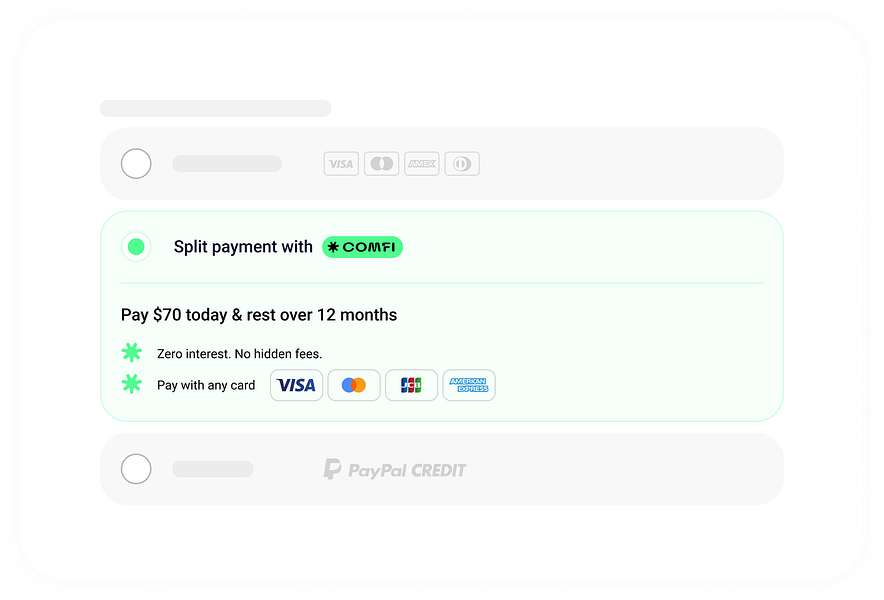This screenshot has height=600, width=884.
Task: Click the JCB card icon
Action: (411, 385)
